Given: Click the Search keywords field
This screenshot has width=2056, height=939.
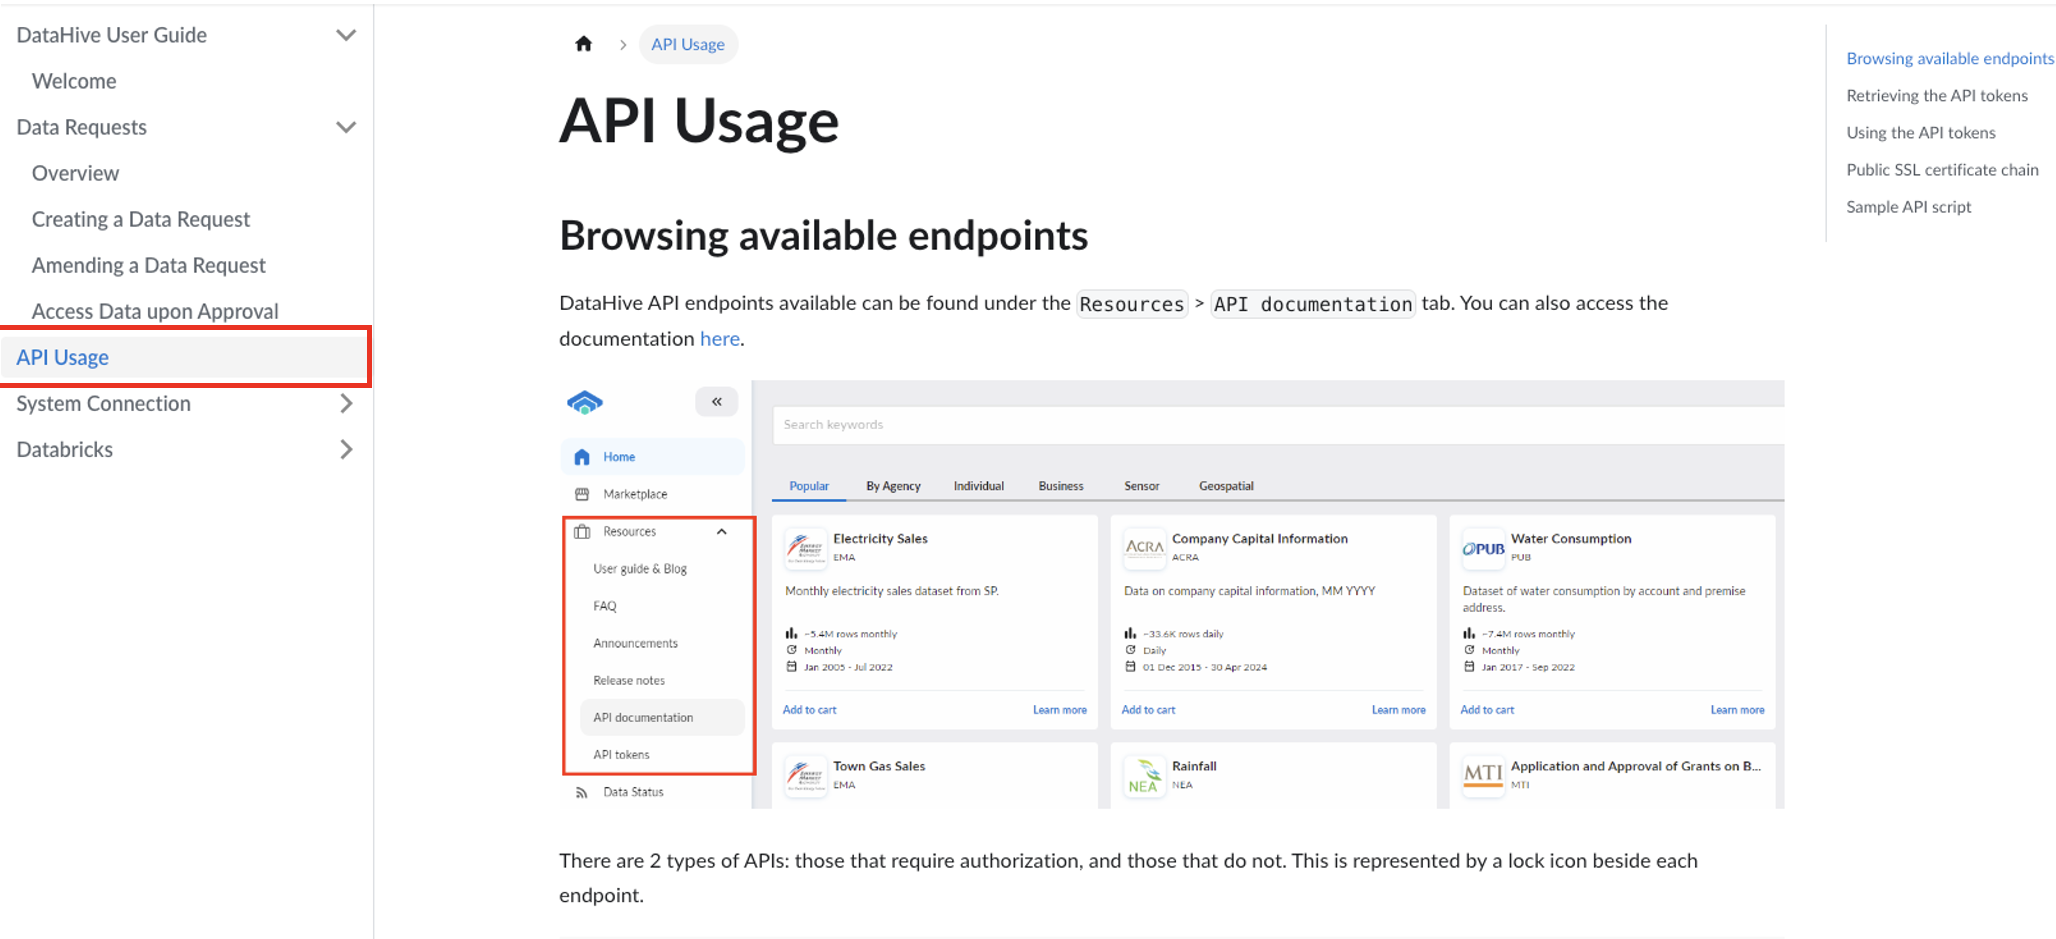Looking at the screenshot, I should pos(1278,424).
